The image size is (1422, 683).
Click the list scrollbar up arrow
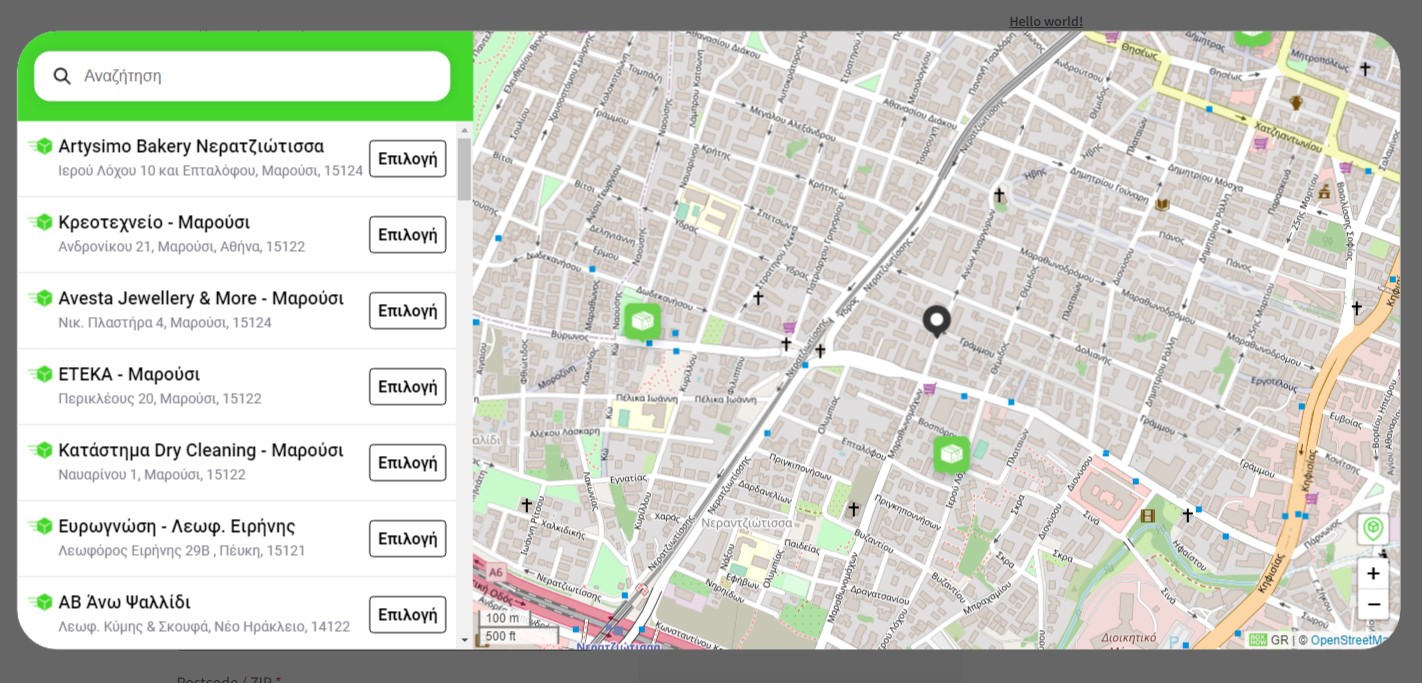coord(464,130)
